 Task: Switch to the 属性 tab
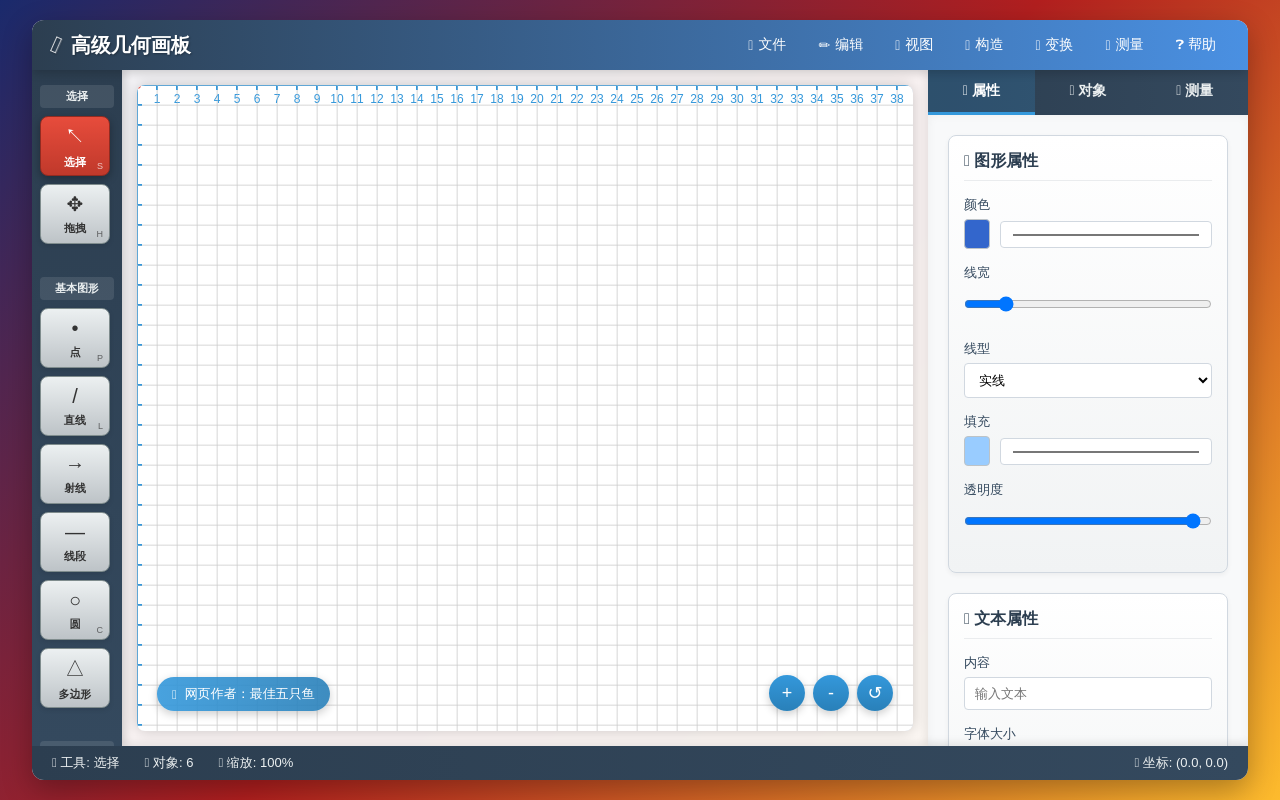point(981,91)
